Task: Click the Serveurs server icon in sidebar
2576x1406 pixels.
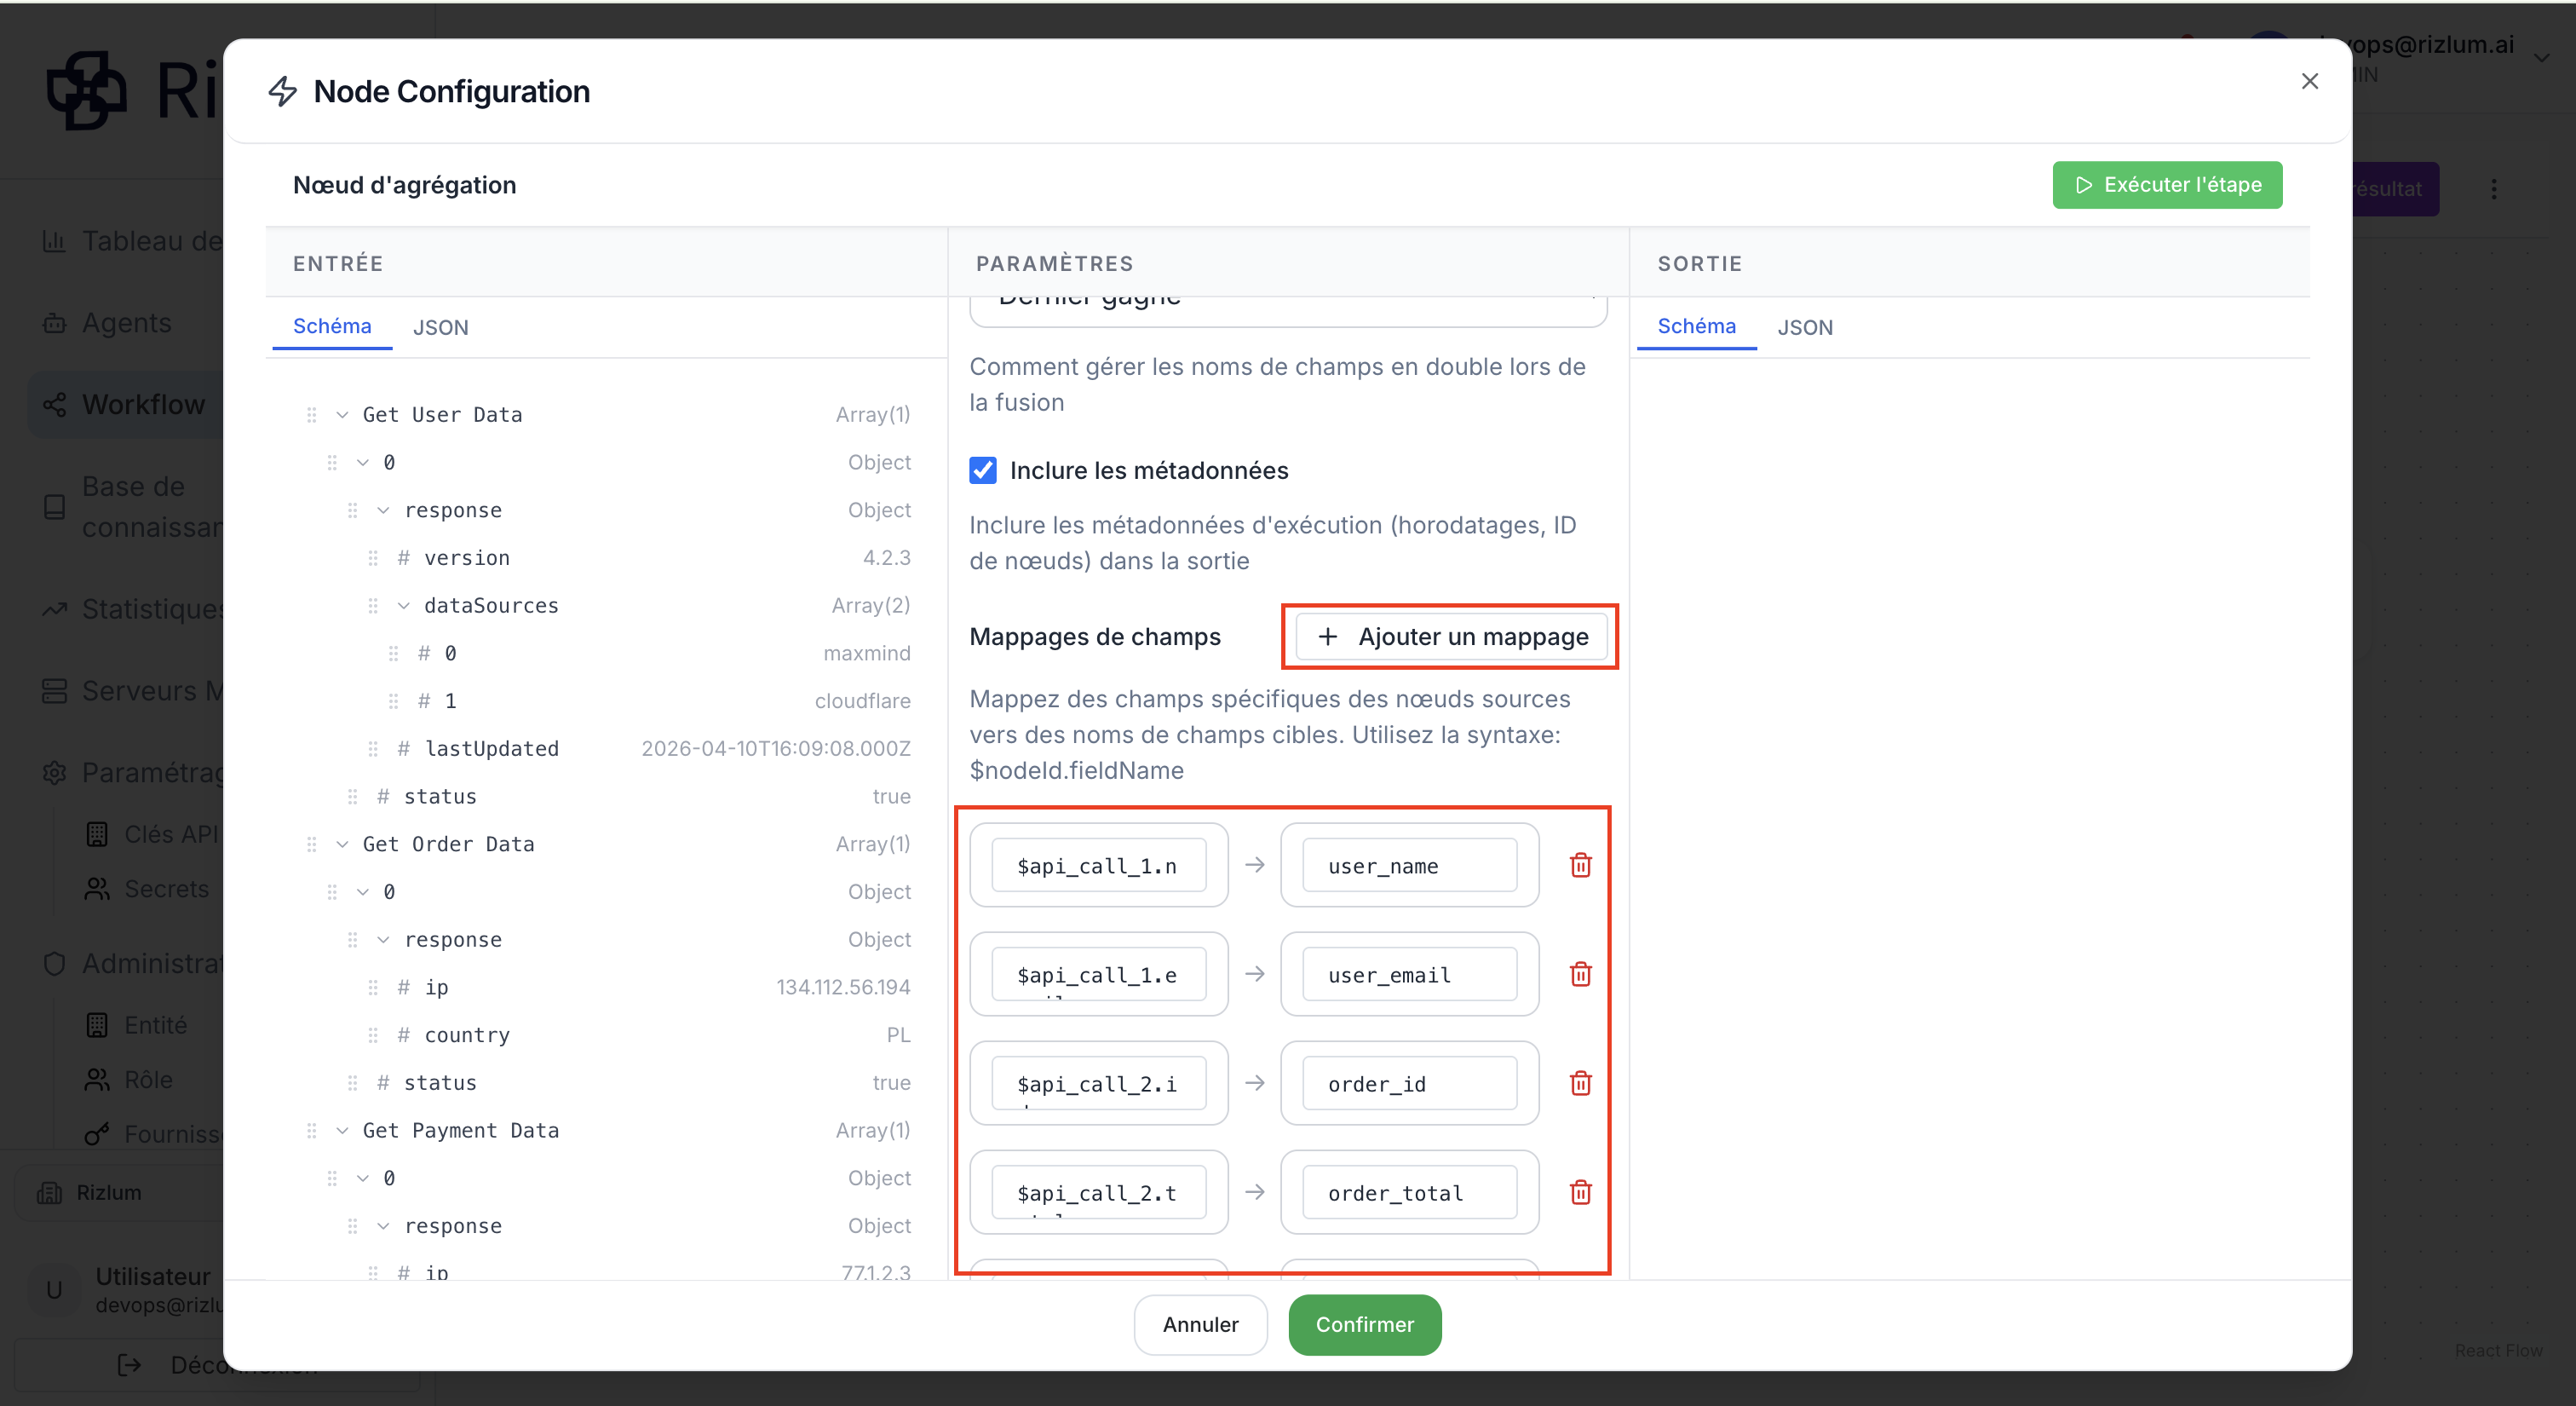Action: point(54,691)
